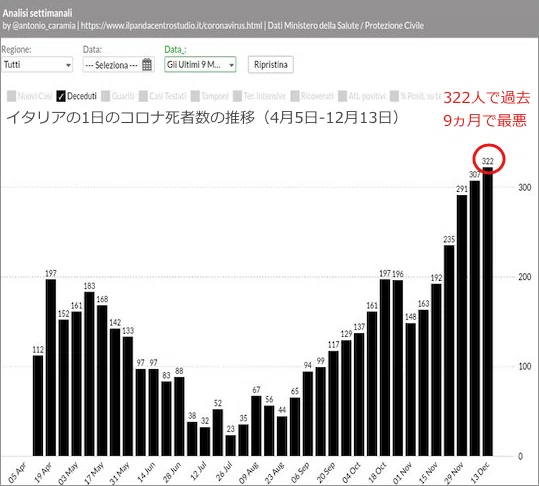Screen dimensions: 539x486
Task: Click the shortest bar labeled 23
Action: [231, 446]
